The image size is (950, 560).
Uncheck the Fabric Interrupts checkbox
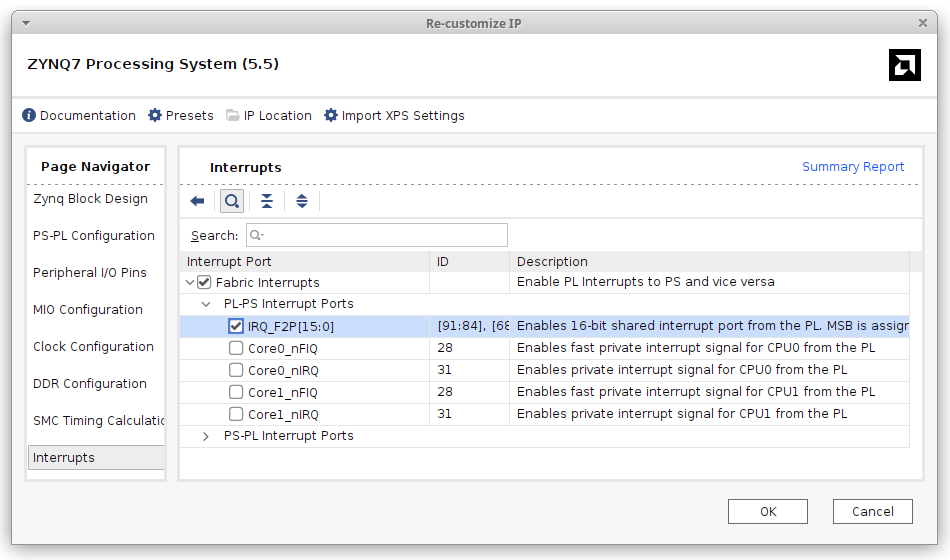[x=204, y=283]
